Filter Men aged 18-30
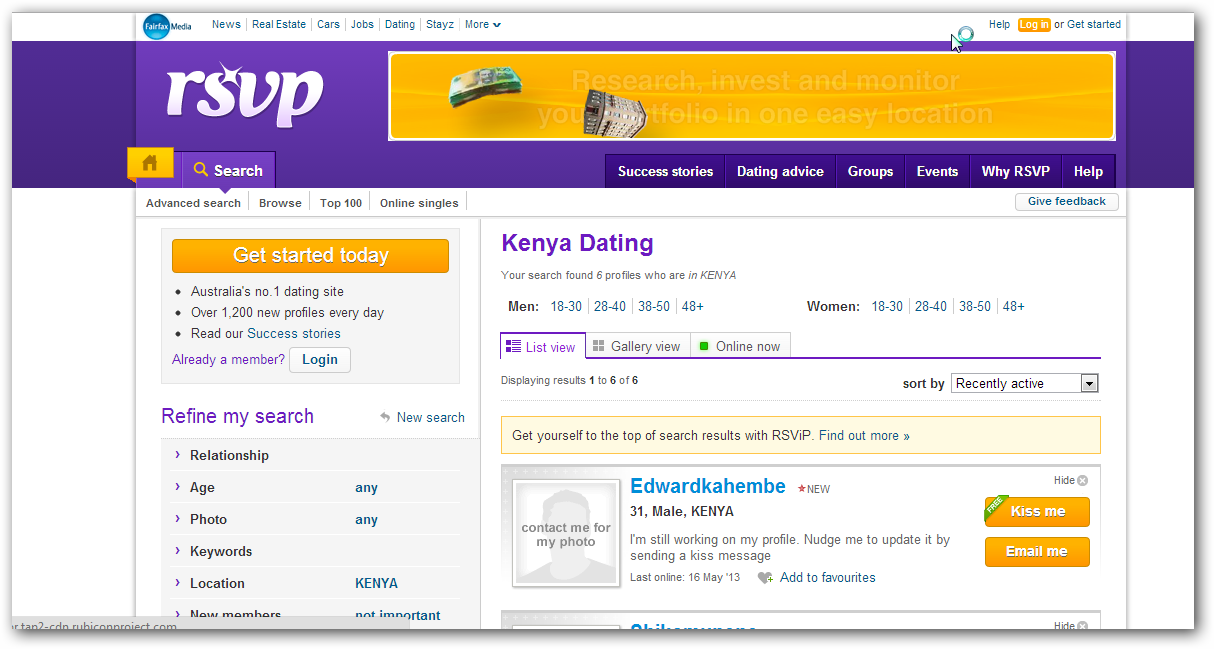The width and height of the screenshot is (1214, 649). [x=566, y=307]
